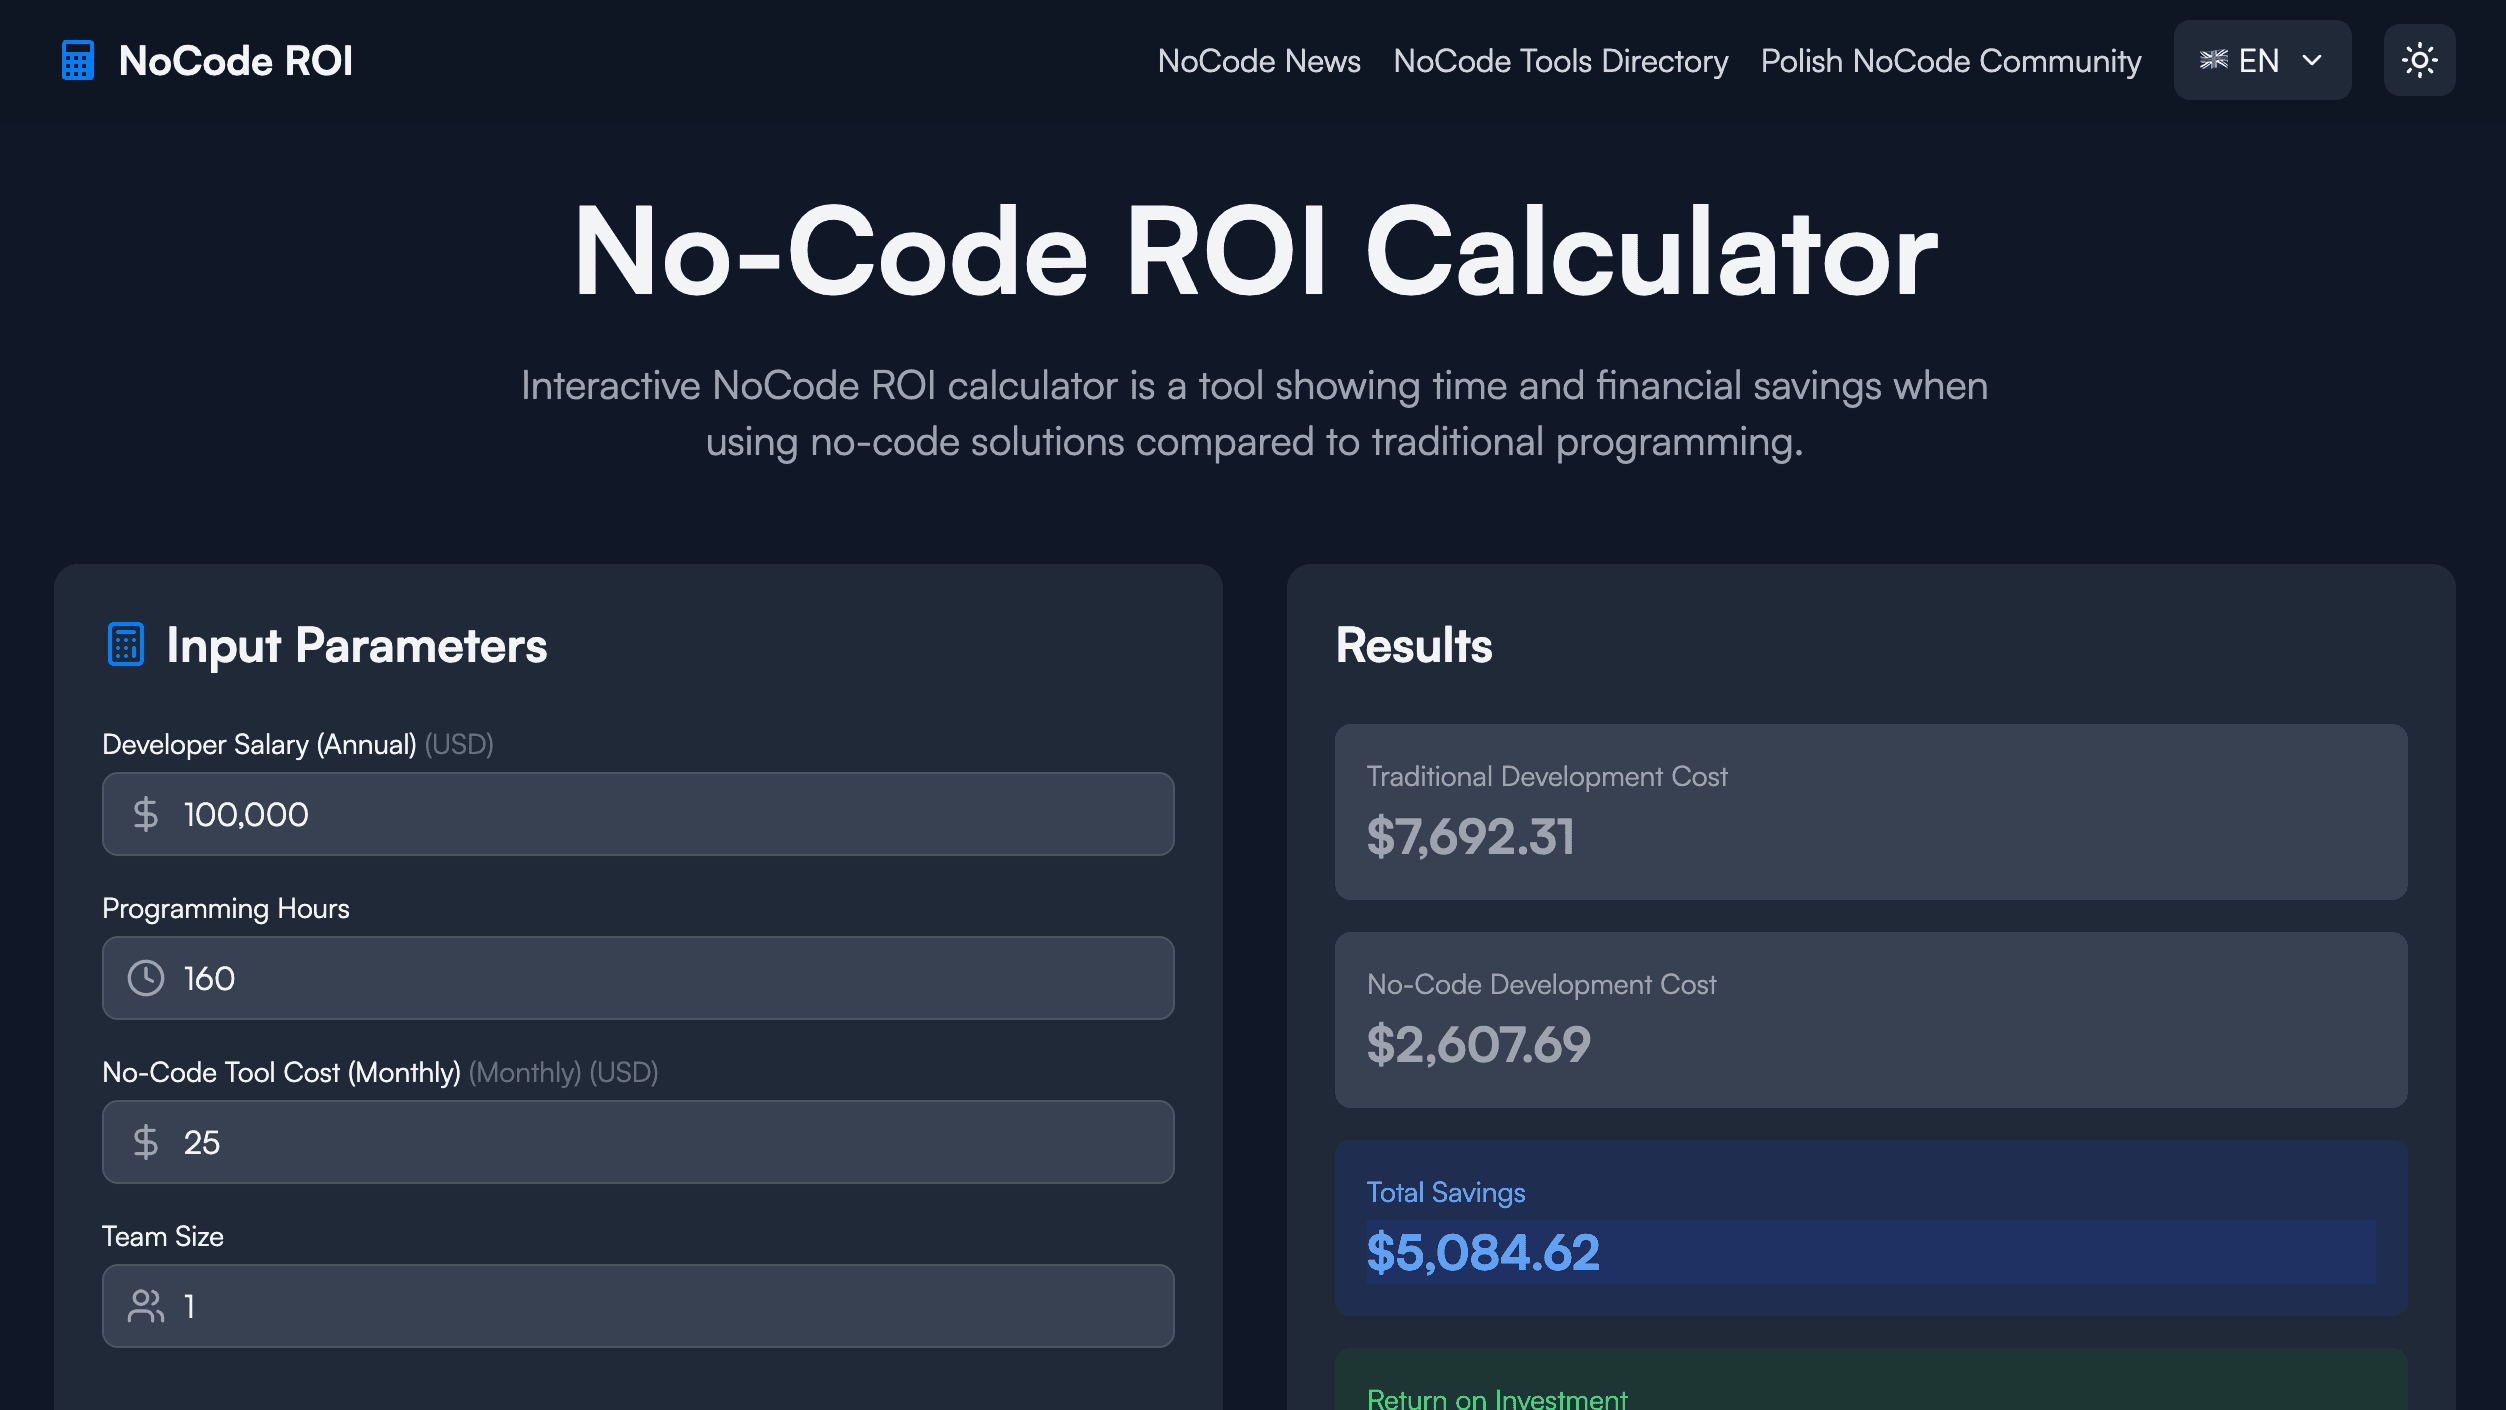
Task: Expand the EN language dropdown
Action: pos(2262,60)
